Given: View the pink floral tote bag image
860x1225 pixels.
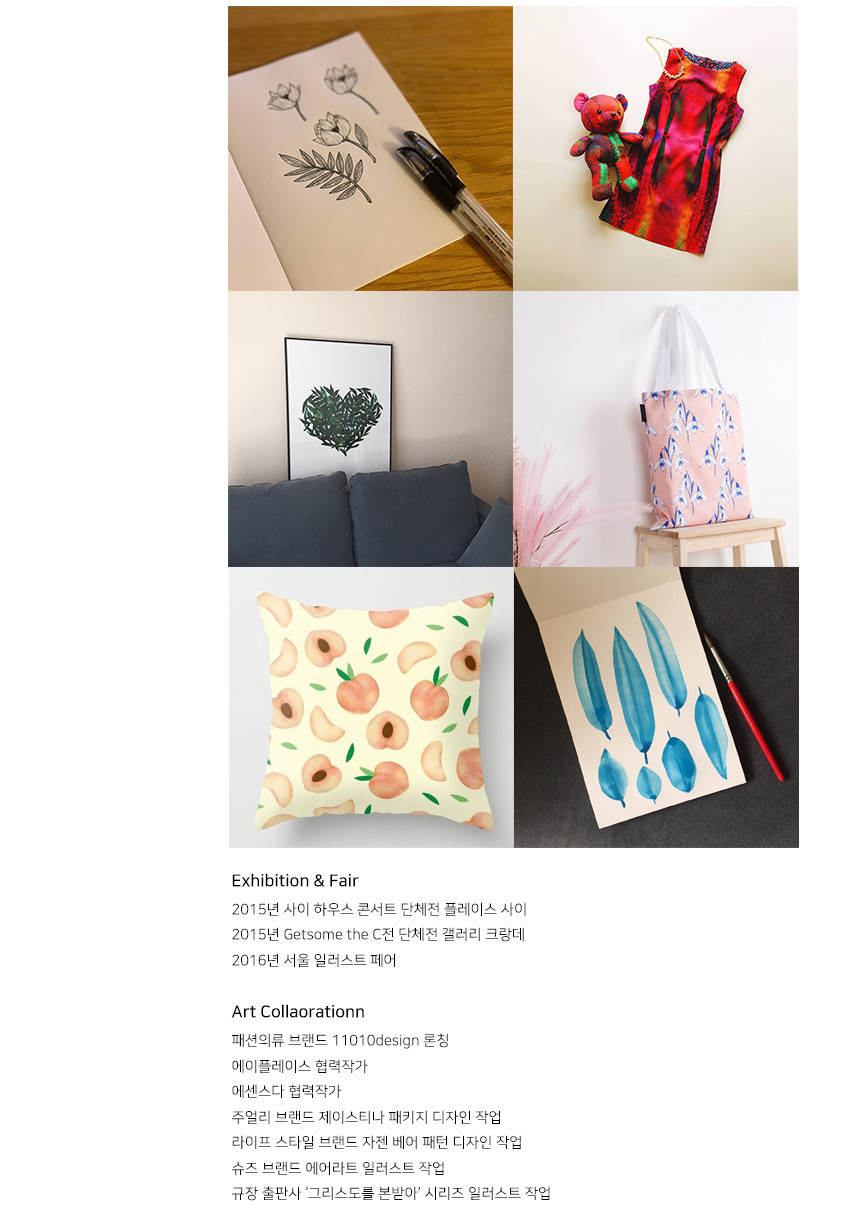Looking at the screenshot, I should 656,429.
